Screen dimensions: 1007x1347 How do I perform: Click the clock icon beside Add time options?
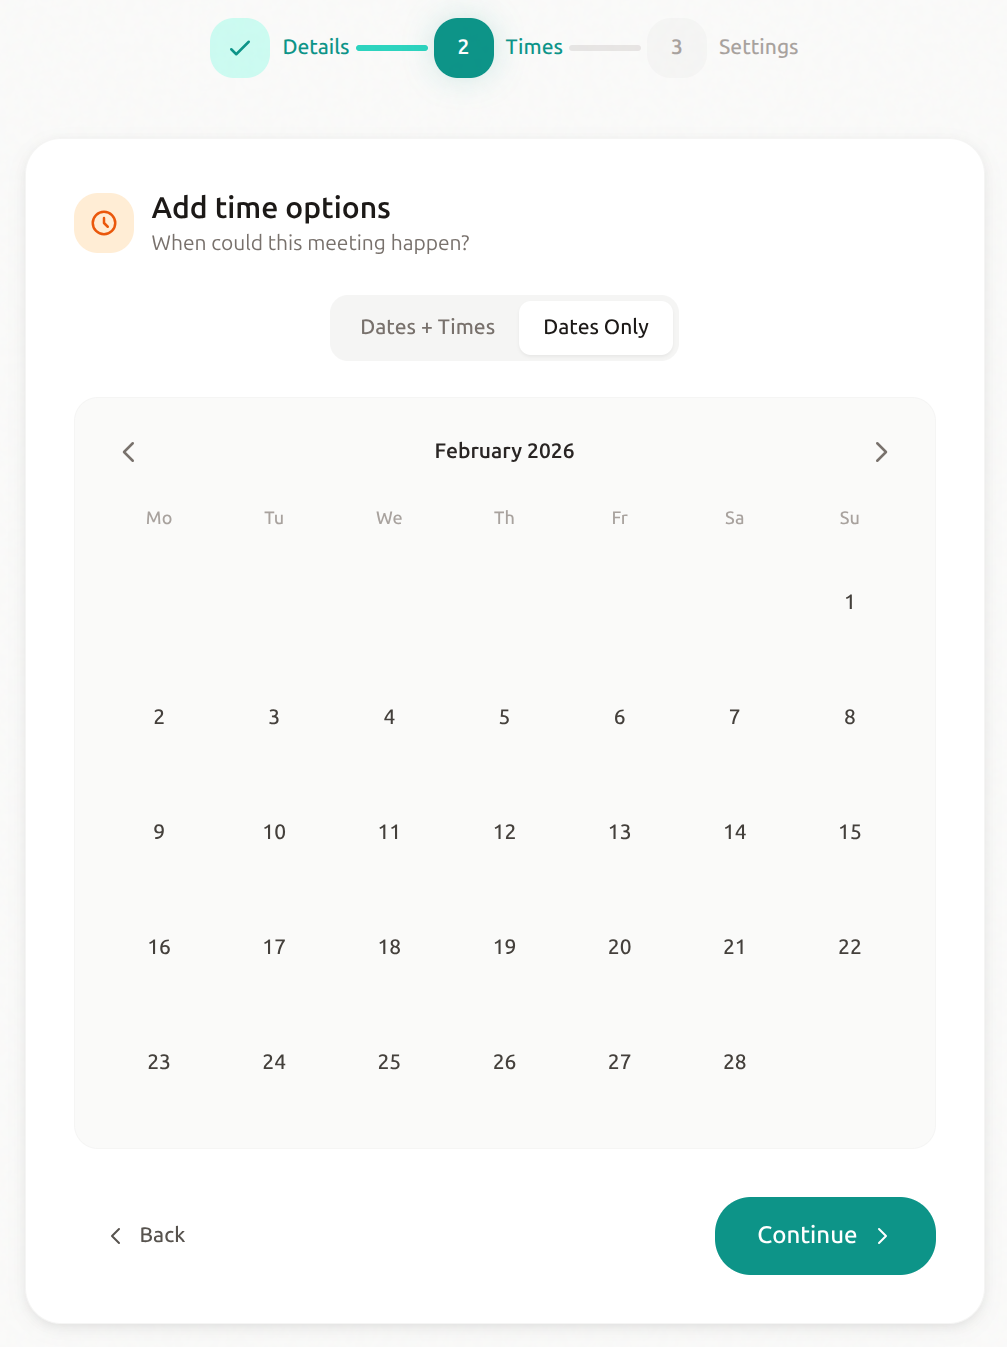[103, 222]
